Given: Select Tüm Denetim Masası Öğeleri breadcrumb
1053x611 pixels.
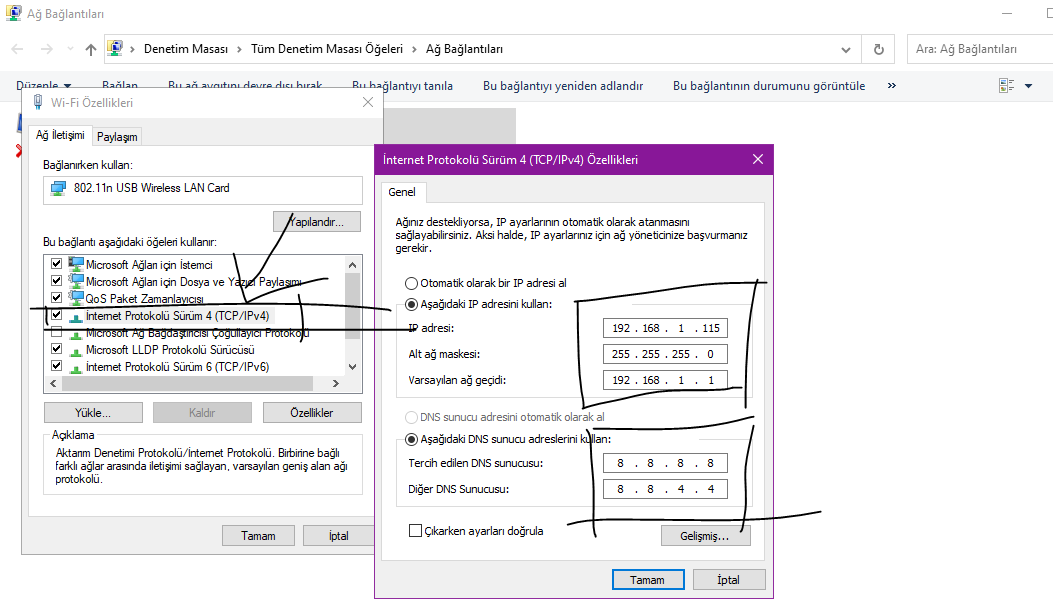Looking at the screenshot, I should (327, 49).
